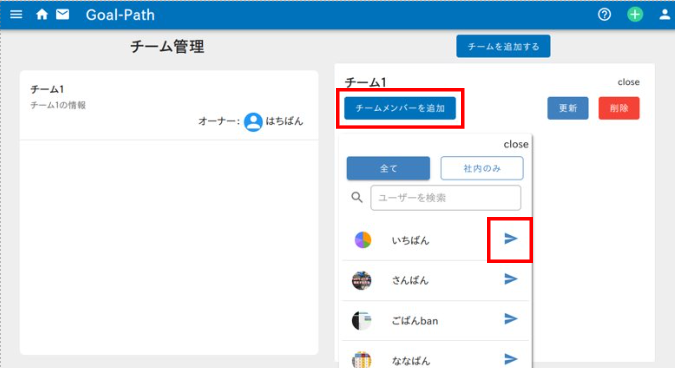Screen dimensions: 675x368
Task: Click user name さんばん
Action: point(410,281)
